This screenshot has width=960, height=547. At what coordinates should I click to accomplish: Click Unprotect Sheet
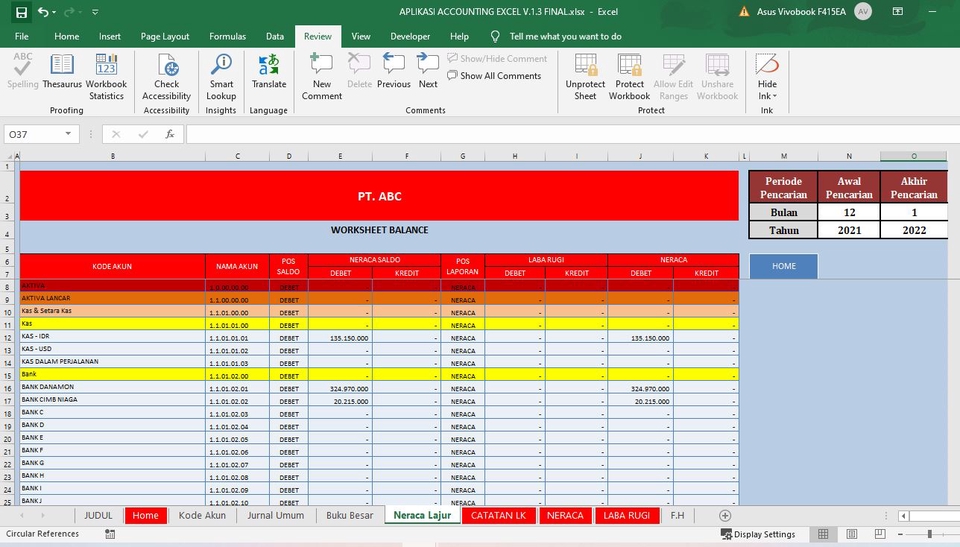(x=585, y=77)
